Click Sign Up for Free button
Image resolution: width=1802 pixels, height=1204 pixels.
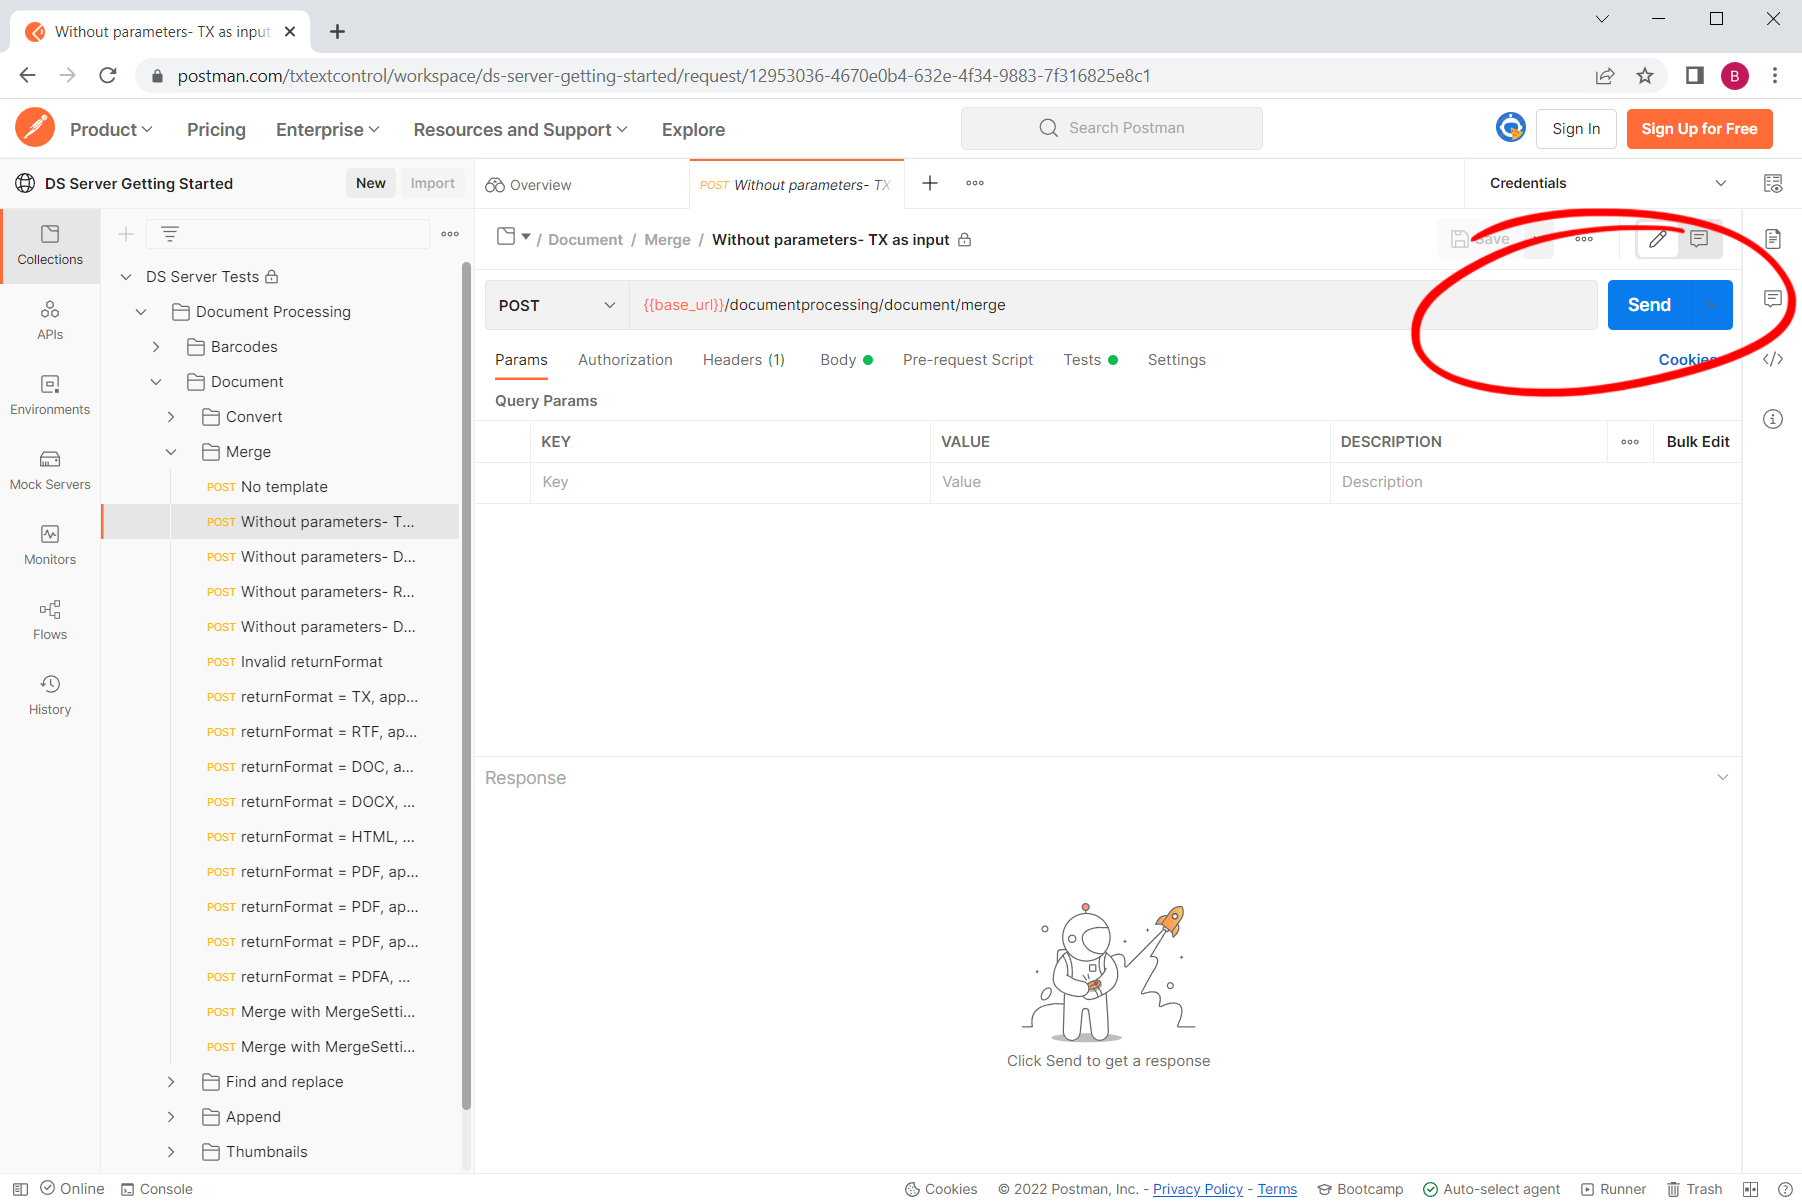tap(1699, 129)
